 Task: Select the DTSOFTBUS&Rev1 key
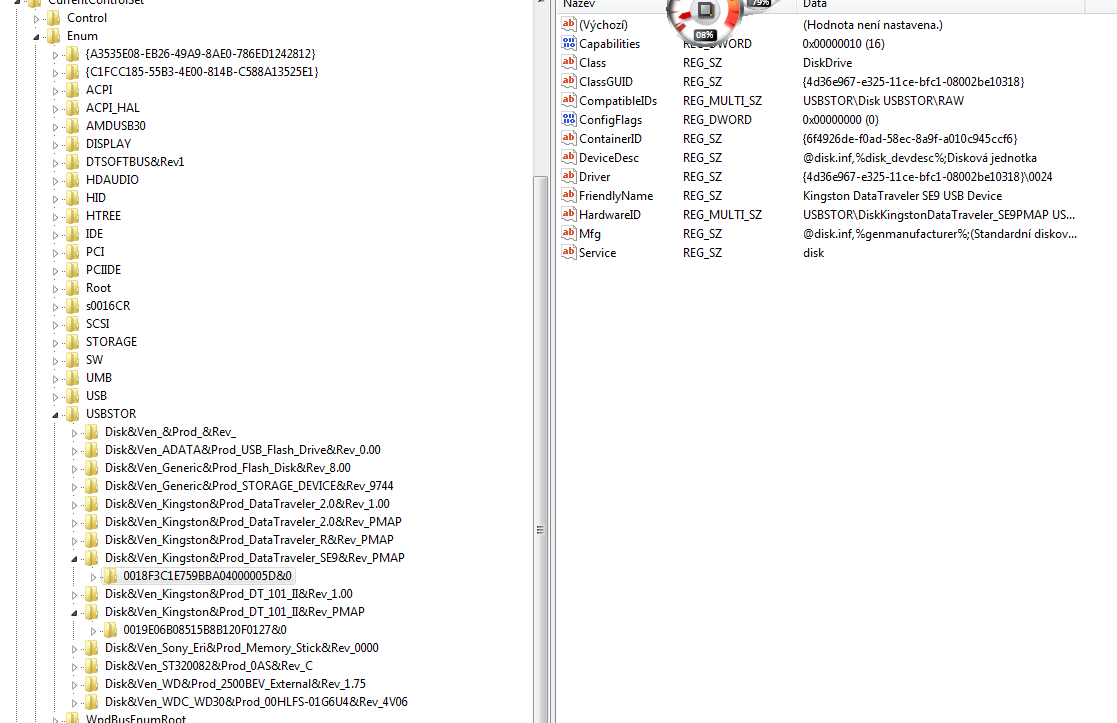[135, 162]
